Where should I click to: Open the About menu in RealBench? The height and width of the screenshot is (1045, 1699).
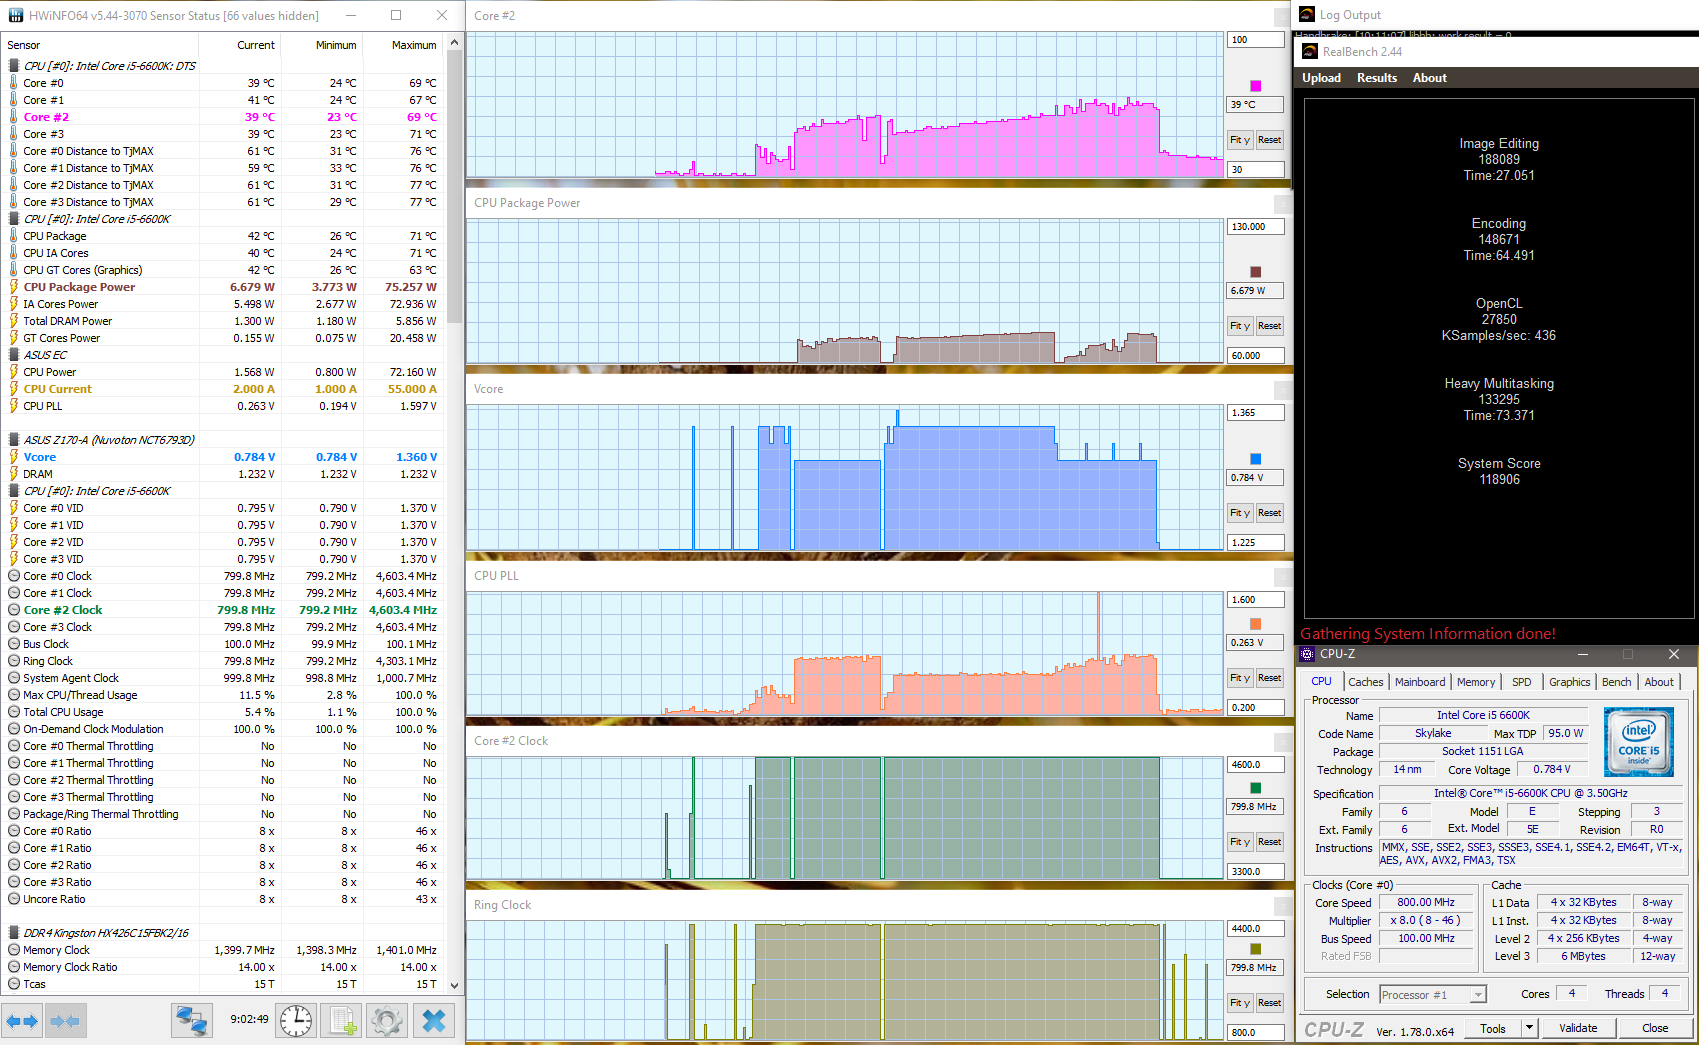tap(1429, 78)
